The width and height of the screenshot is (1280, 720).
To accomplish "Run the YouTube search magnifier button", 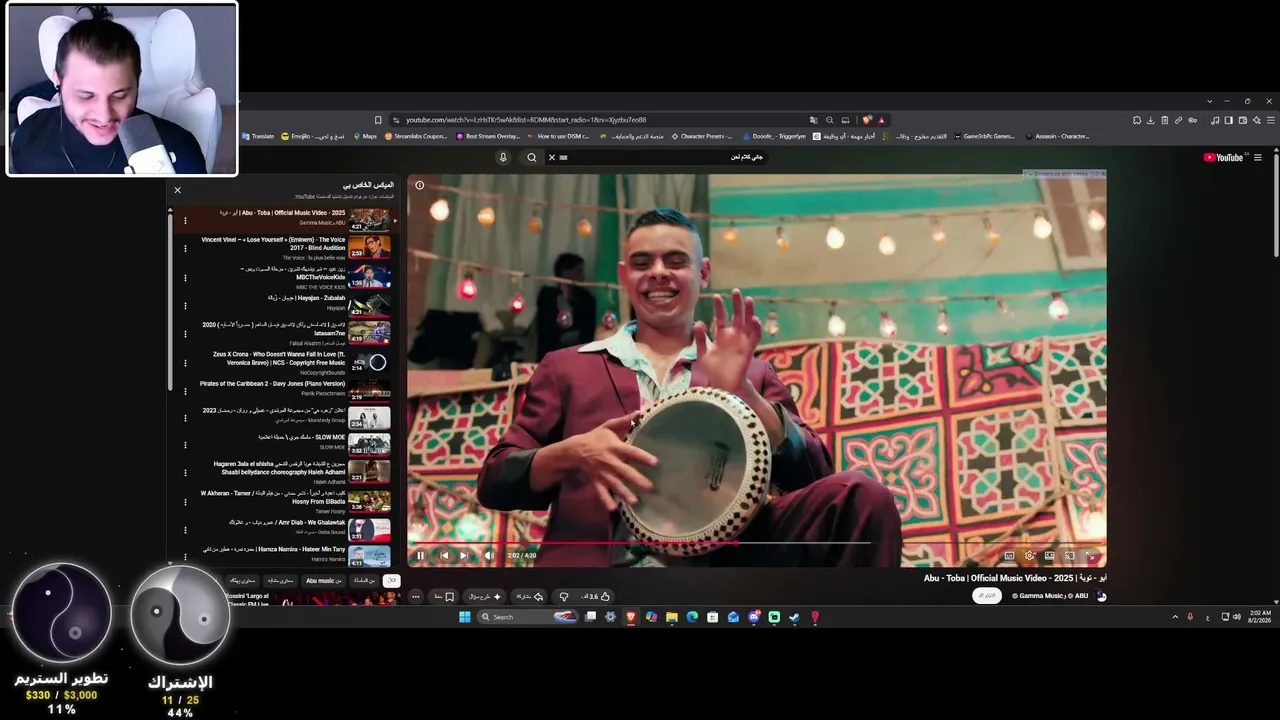I will [x=532, y=157].
